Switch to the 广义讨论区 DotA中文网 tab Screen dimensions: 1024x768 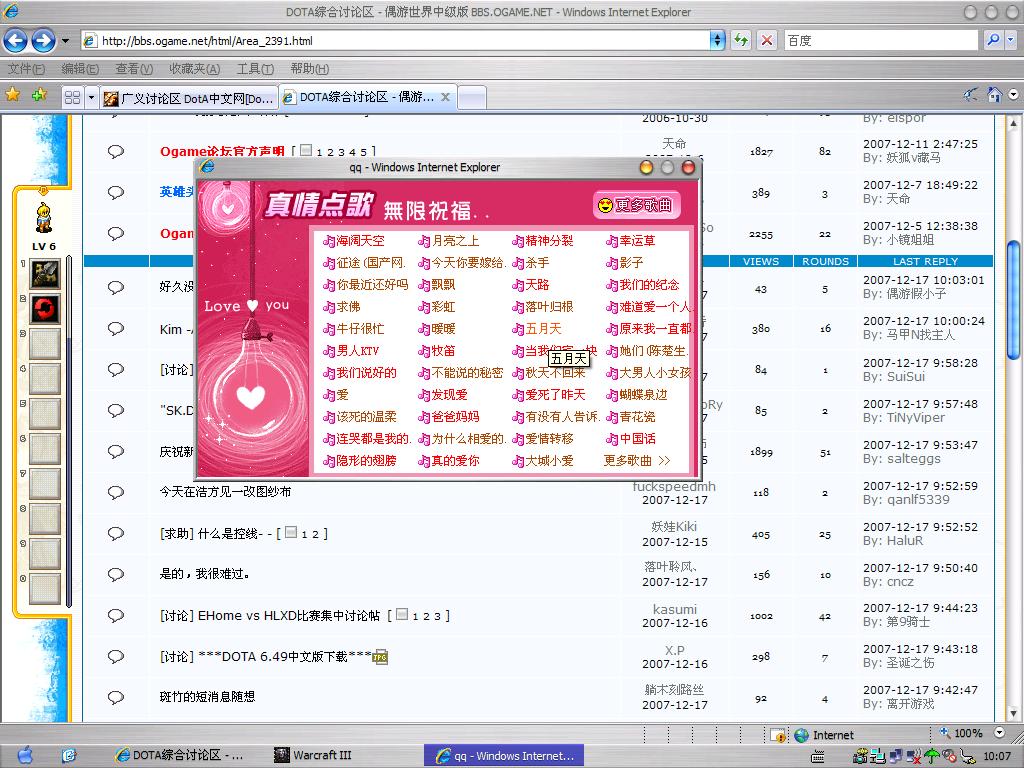[189, 98]
